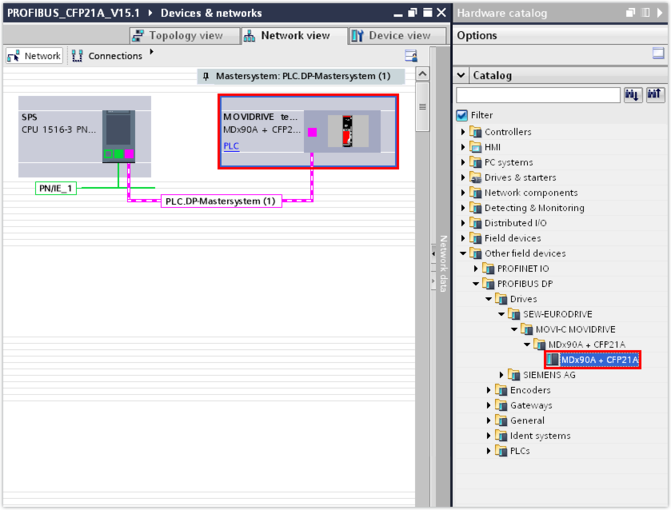The image size is (671, 510).
Task: Toggle the Filter checkbox in Catalog
Action: point(462,115)
